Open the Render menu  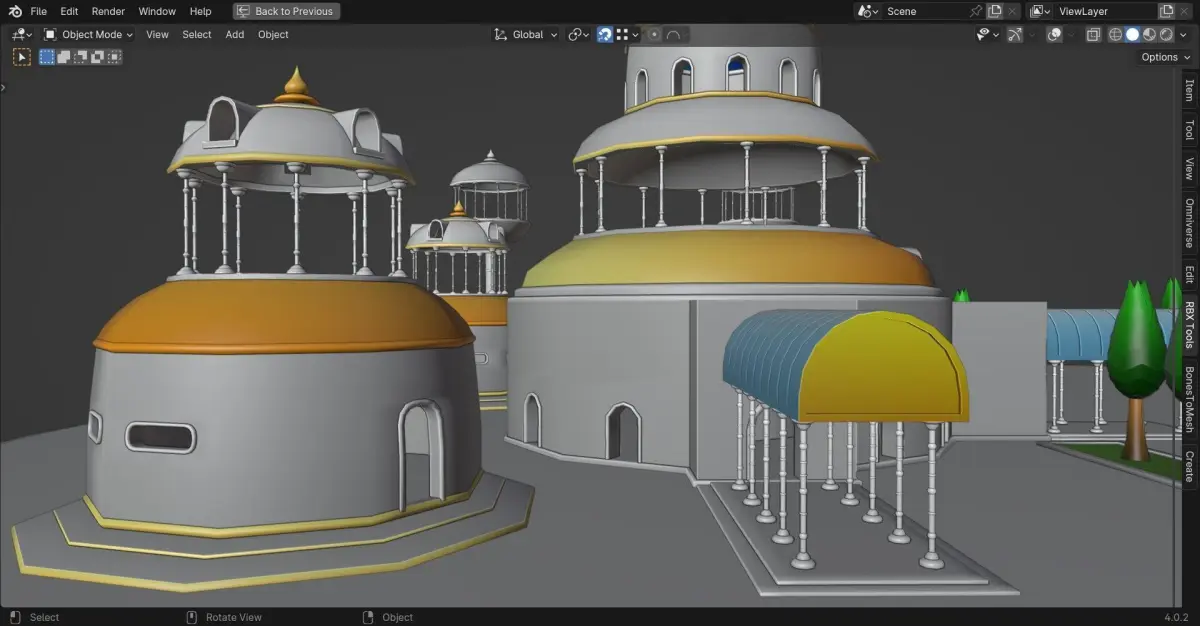tap(108, 11)
